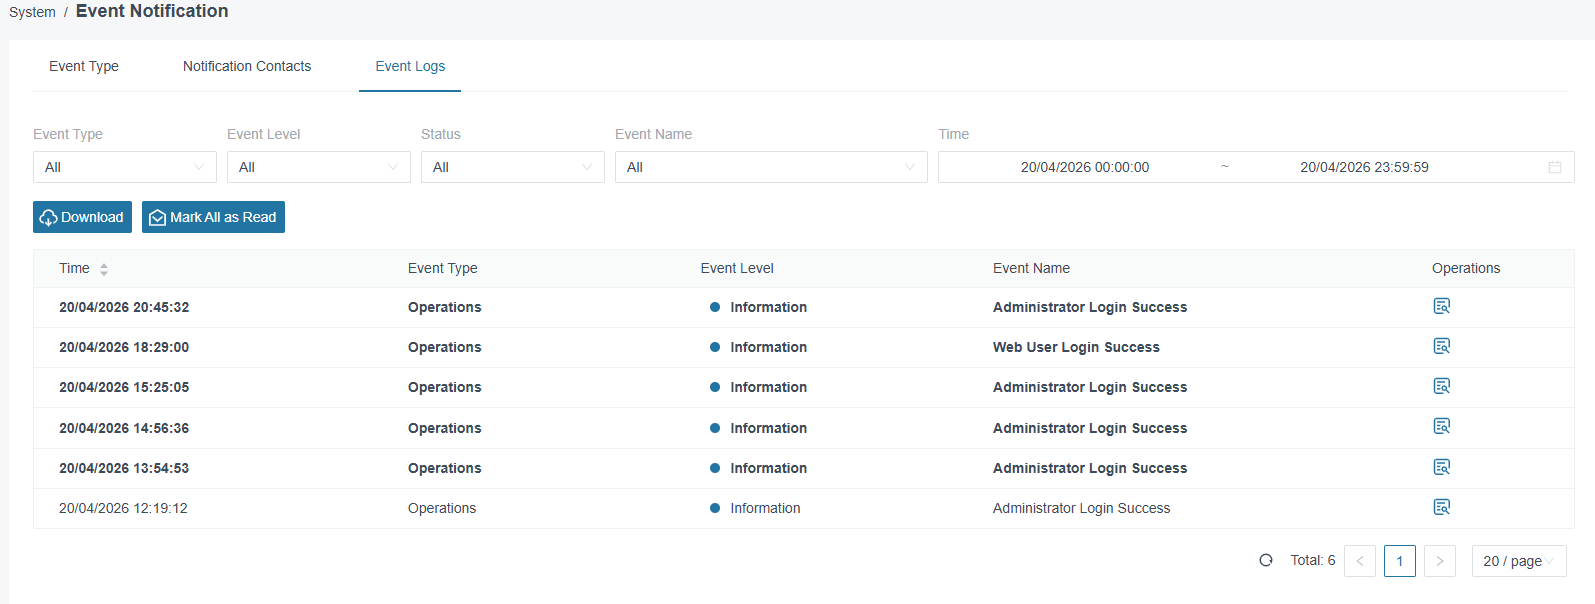Switch to the Event Type tab

coord(84,66)
